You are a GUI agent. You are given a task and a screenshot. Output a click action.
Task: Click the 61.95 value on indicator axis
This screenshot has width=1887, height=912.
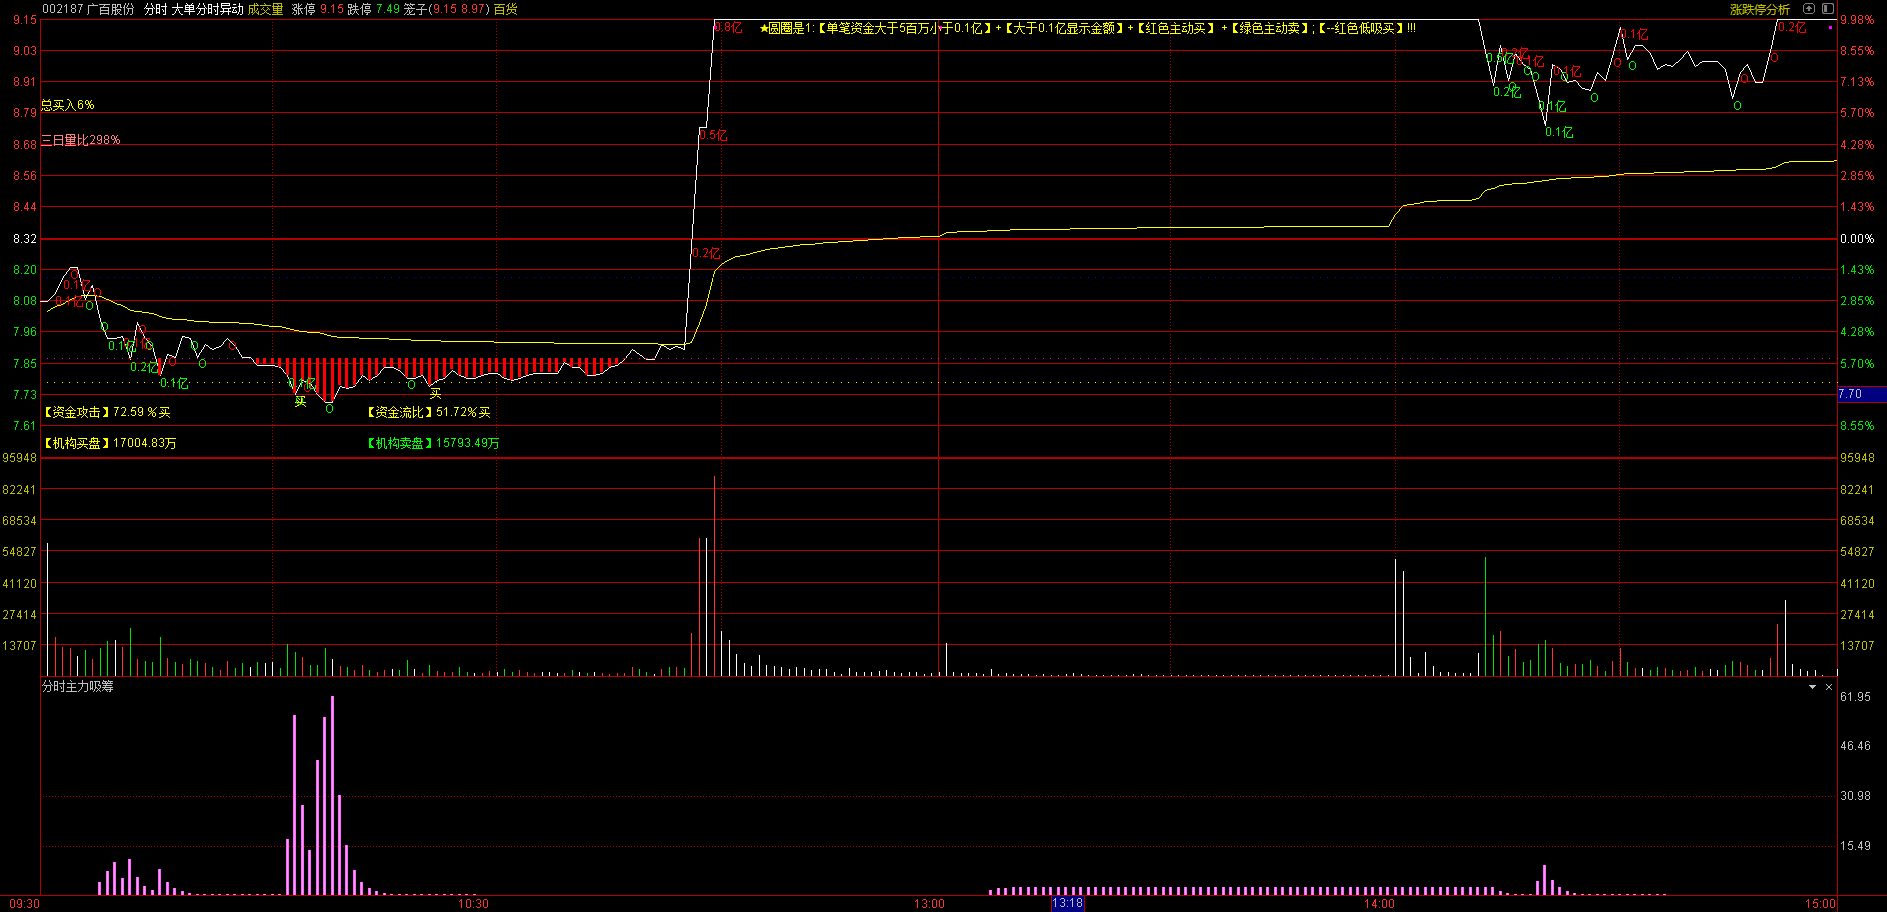[1855, 697]
